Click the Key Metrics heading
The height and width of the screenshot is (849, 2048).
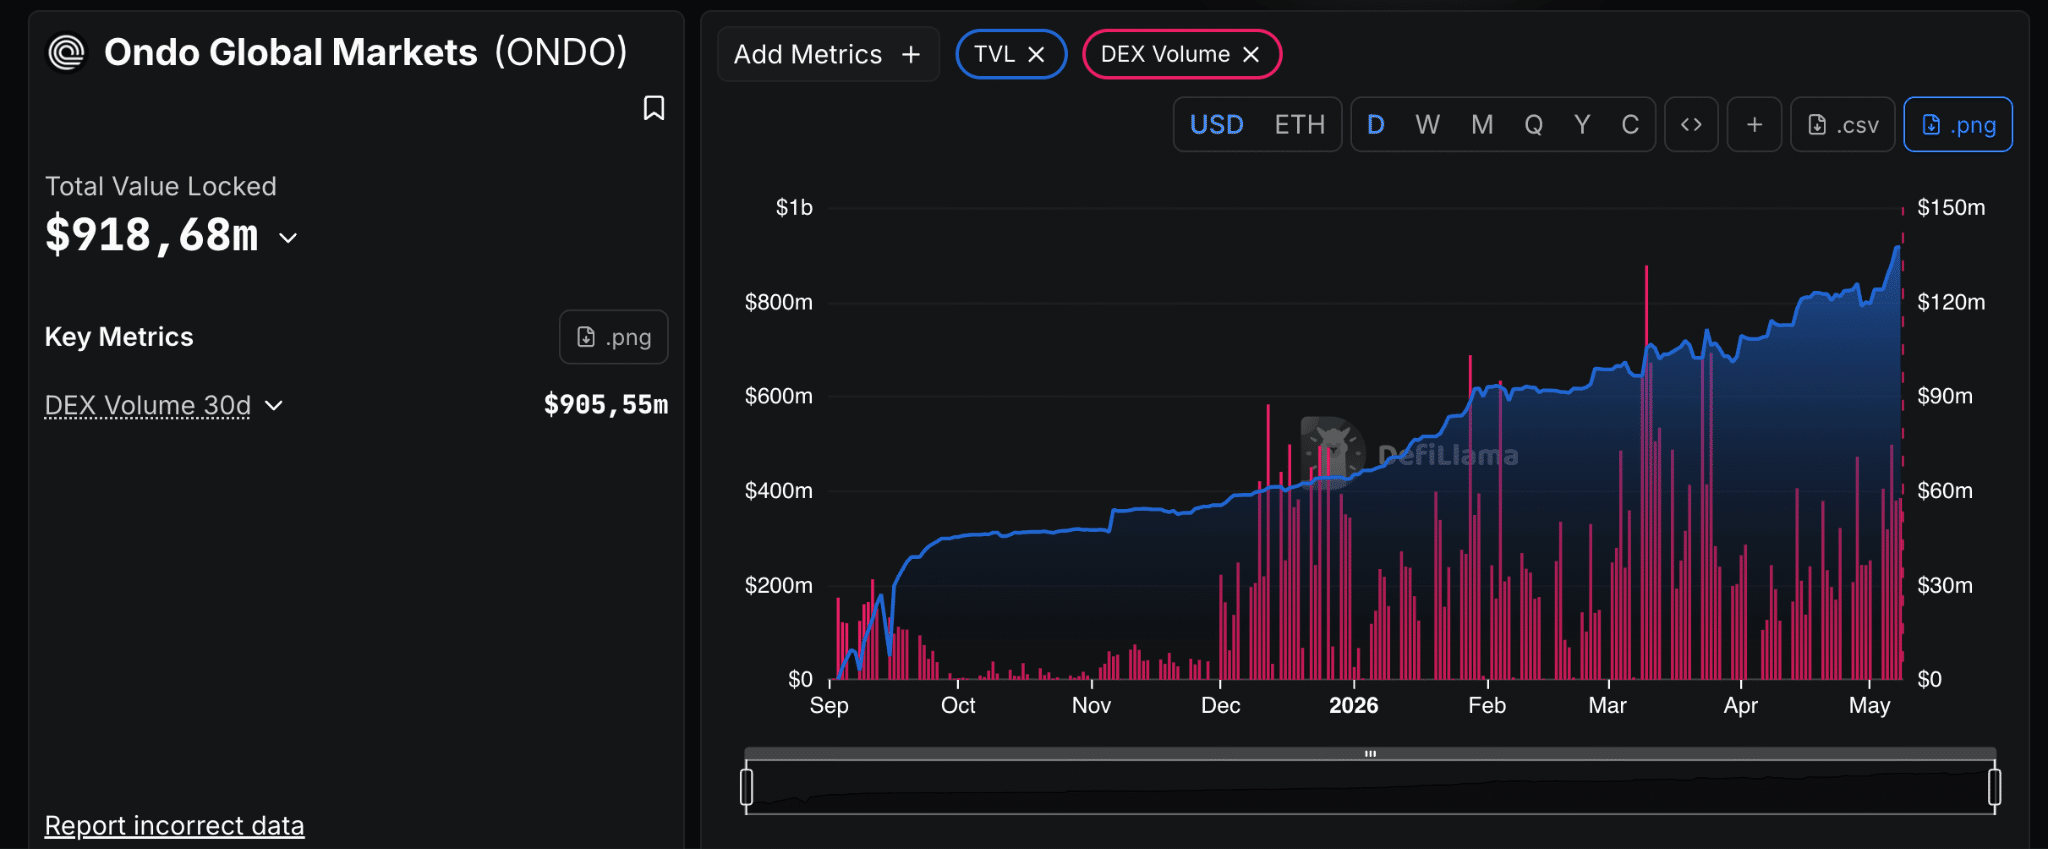[x=119, y=337]
